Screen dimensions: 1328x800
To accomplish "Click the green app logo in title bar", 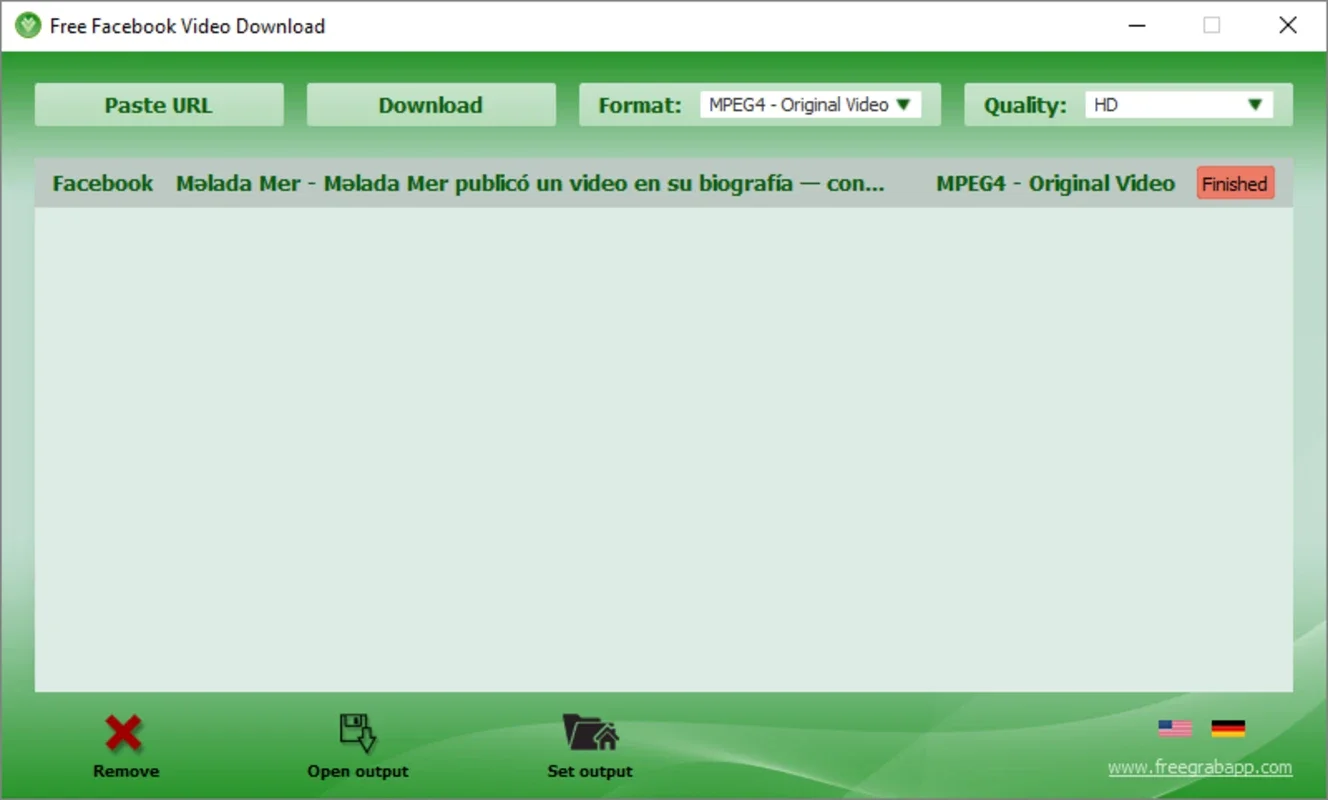I will click(28, 26).
